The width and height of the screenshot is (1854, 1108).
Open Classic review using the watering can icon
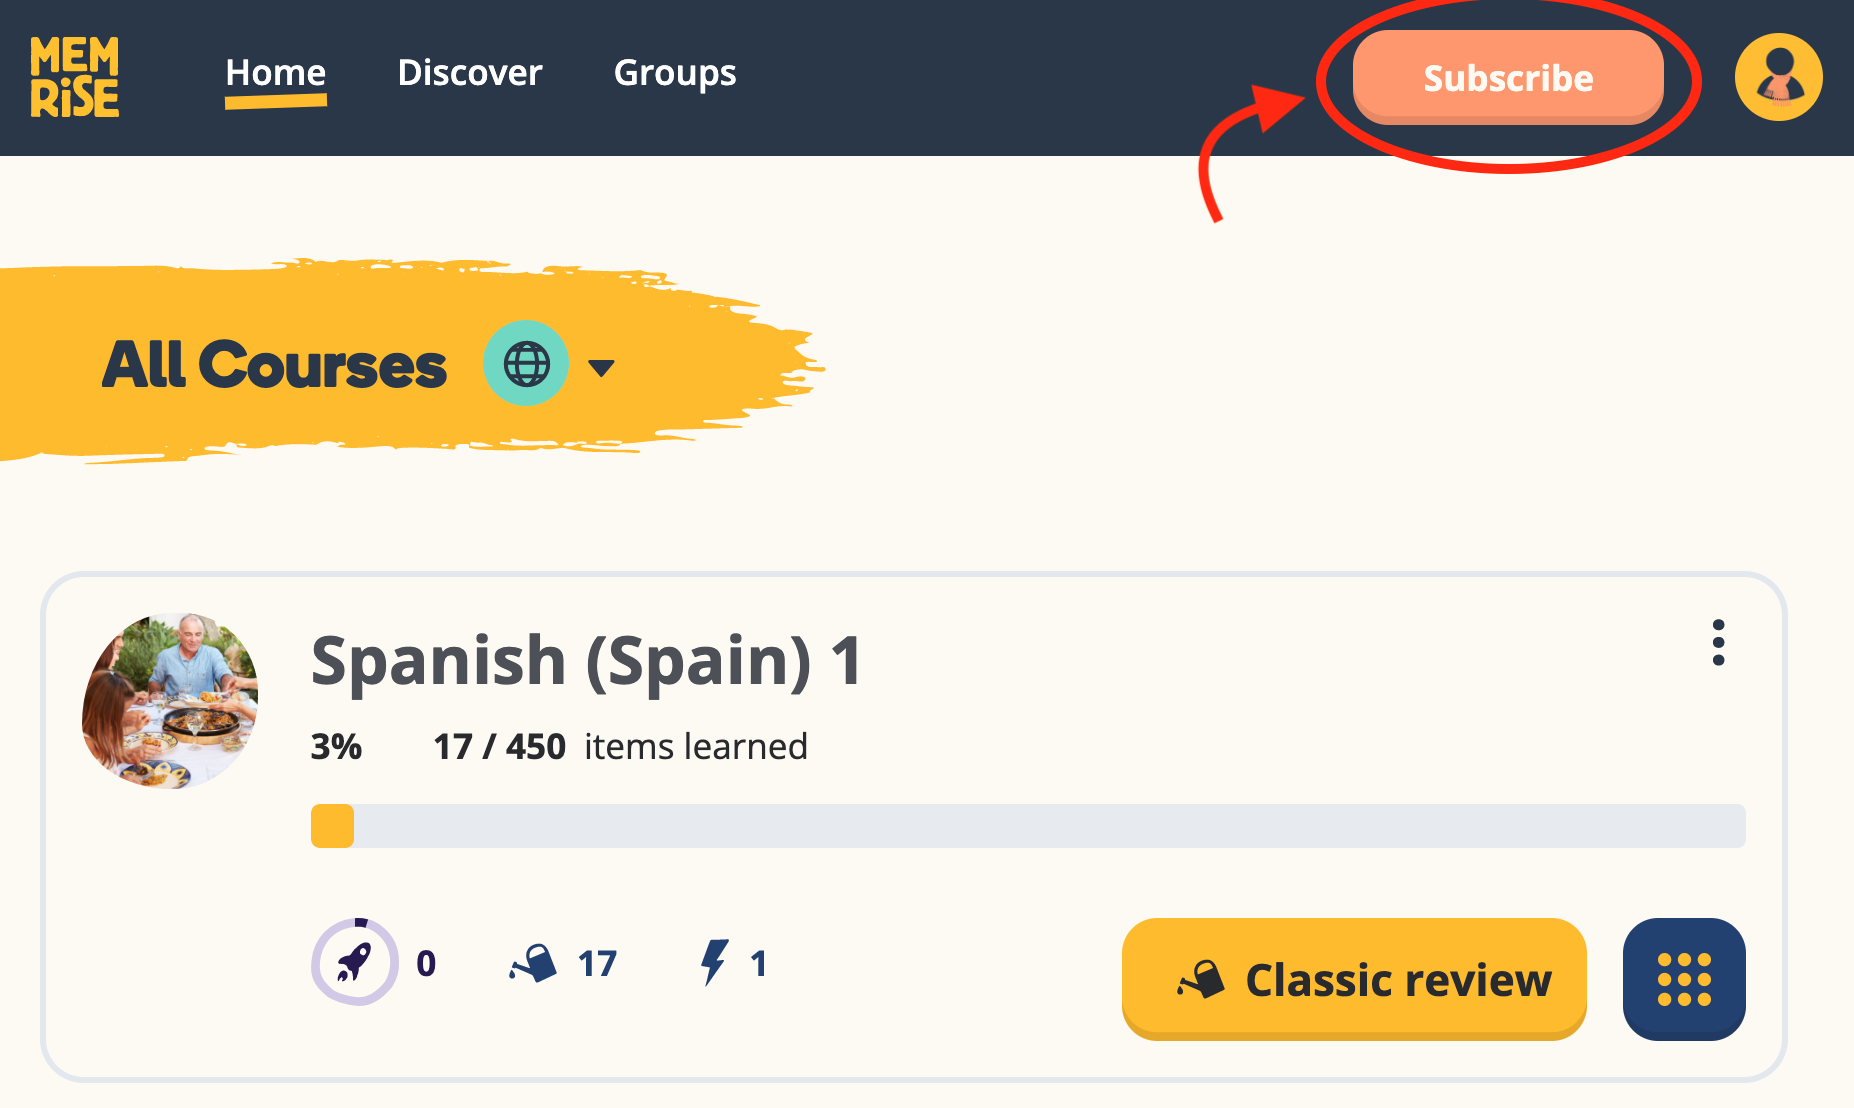click(x=534, y=962)
